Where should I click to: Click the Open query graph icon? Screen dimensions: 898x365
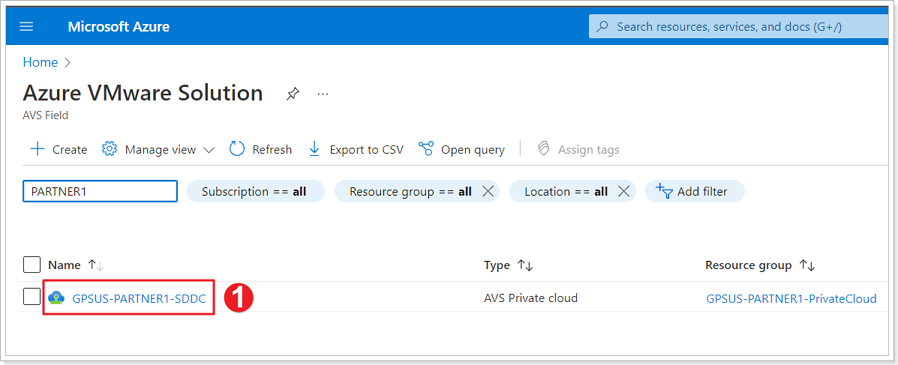(426, 150)
